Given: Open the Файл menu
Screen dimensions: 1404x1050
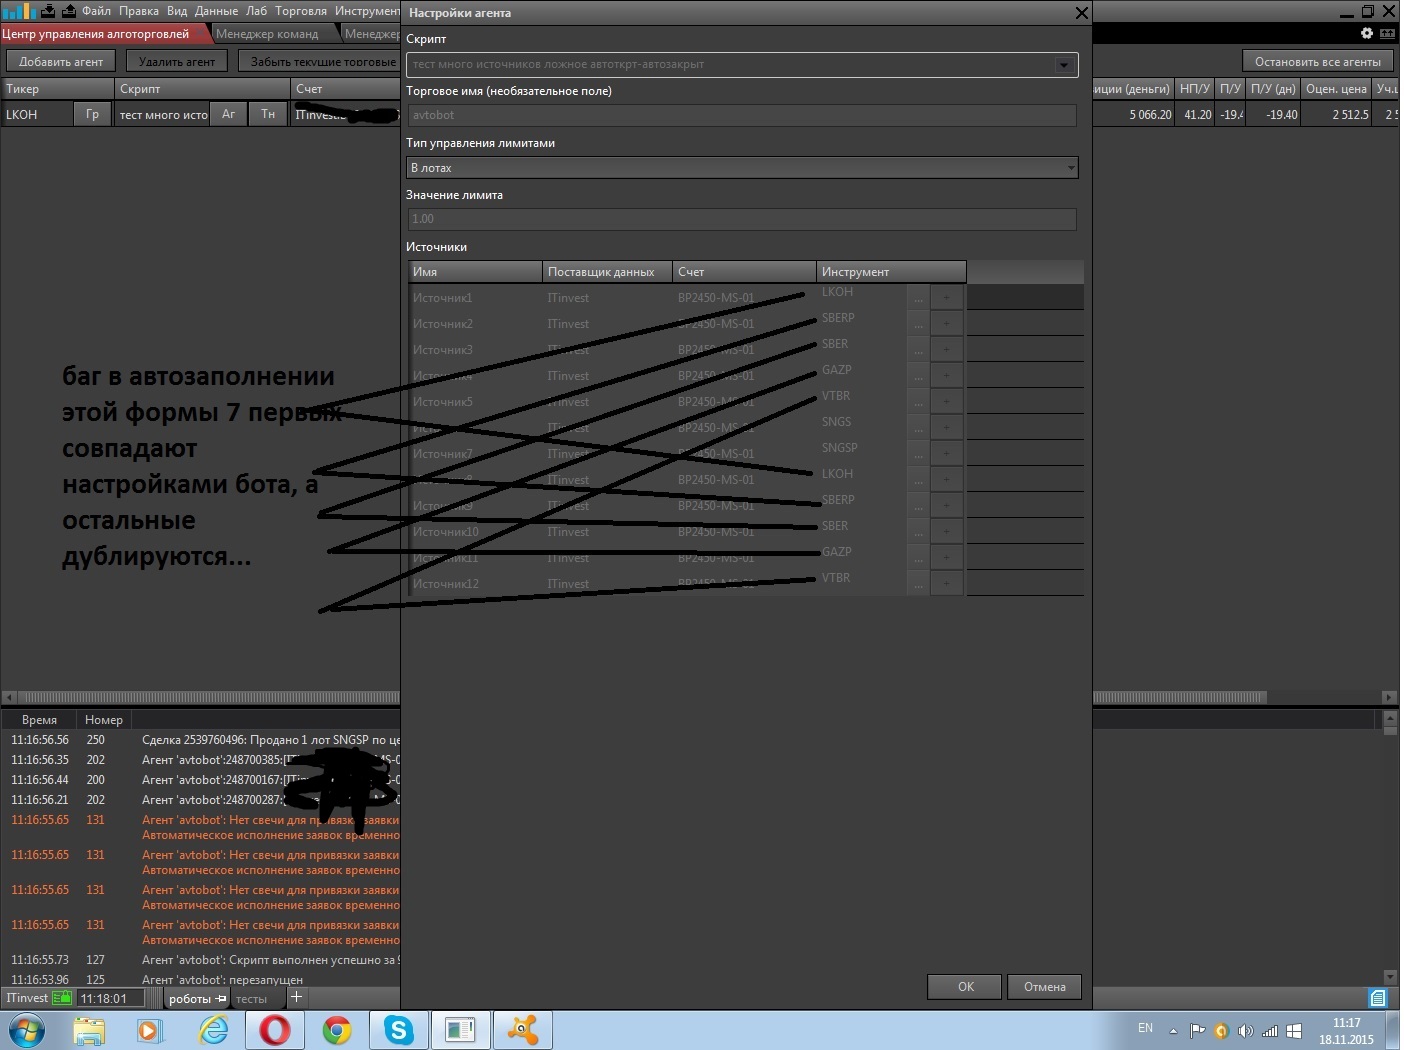Looking at the screenshot, I should (96, 11).
